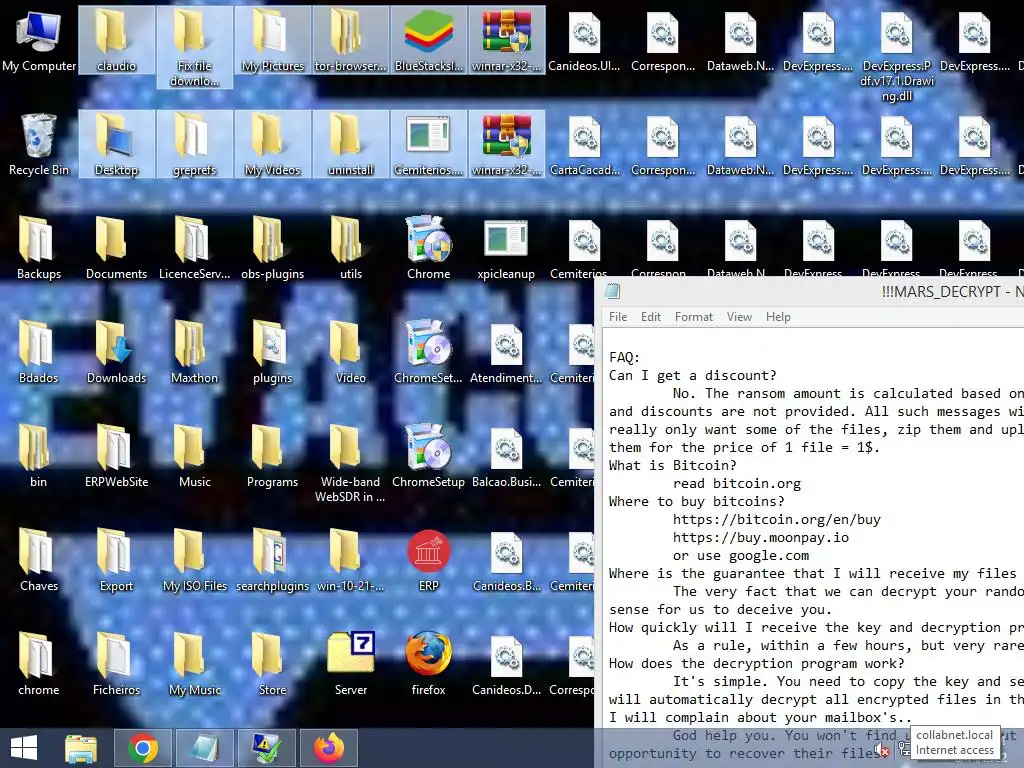Open the ChromeSetup installer icon

click(428, 456)
